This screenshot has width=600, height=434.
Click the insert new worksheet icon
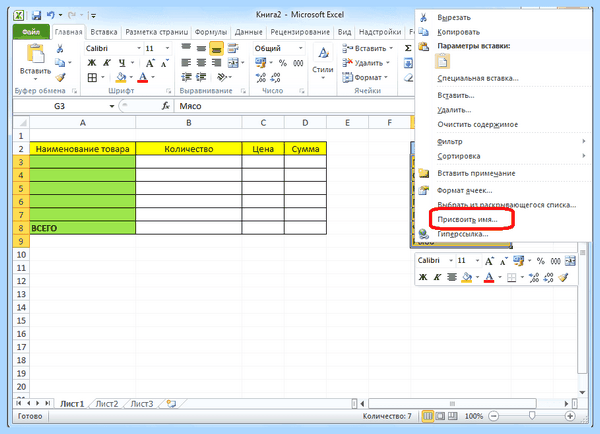coord(171,404)
